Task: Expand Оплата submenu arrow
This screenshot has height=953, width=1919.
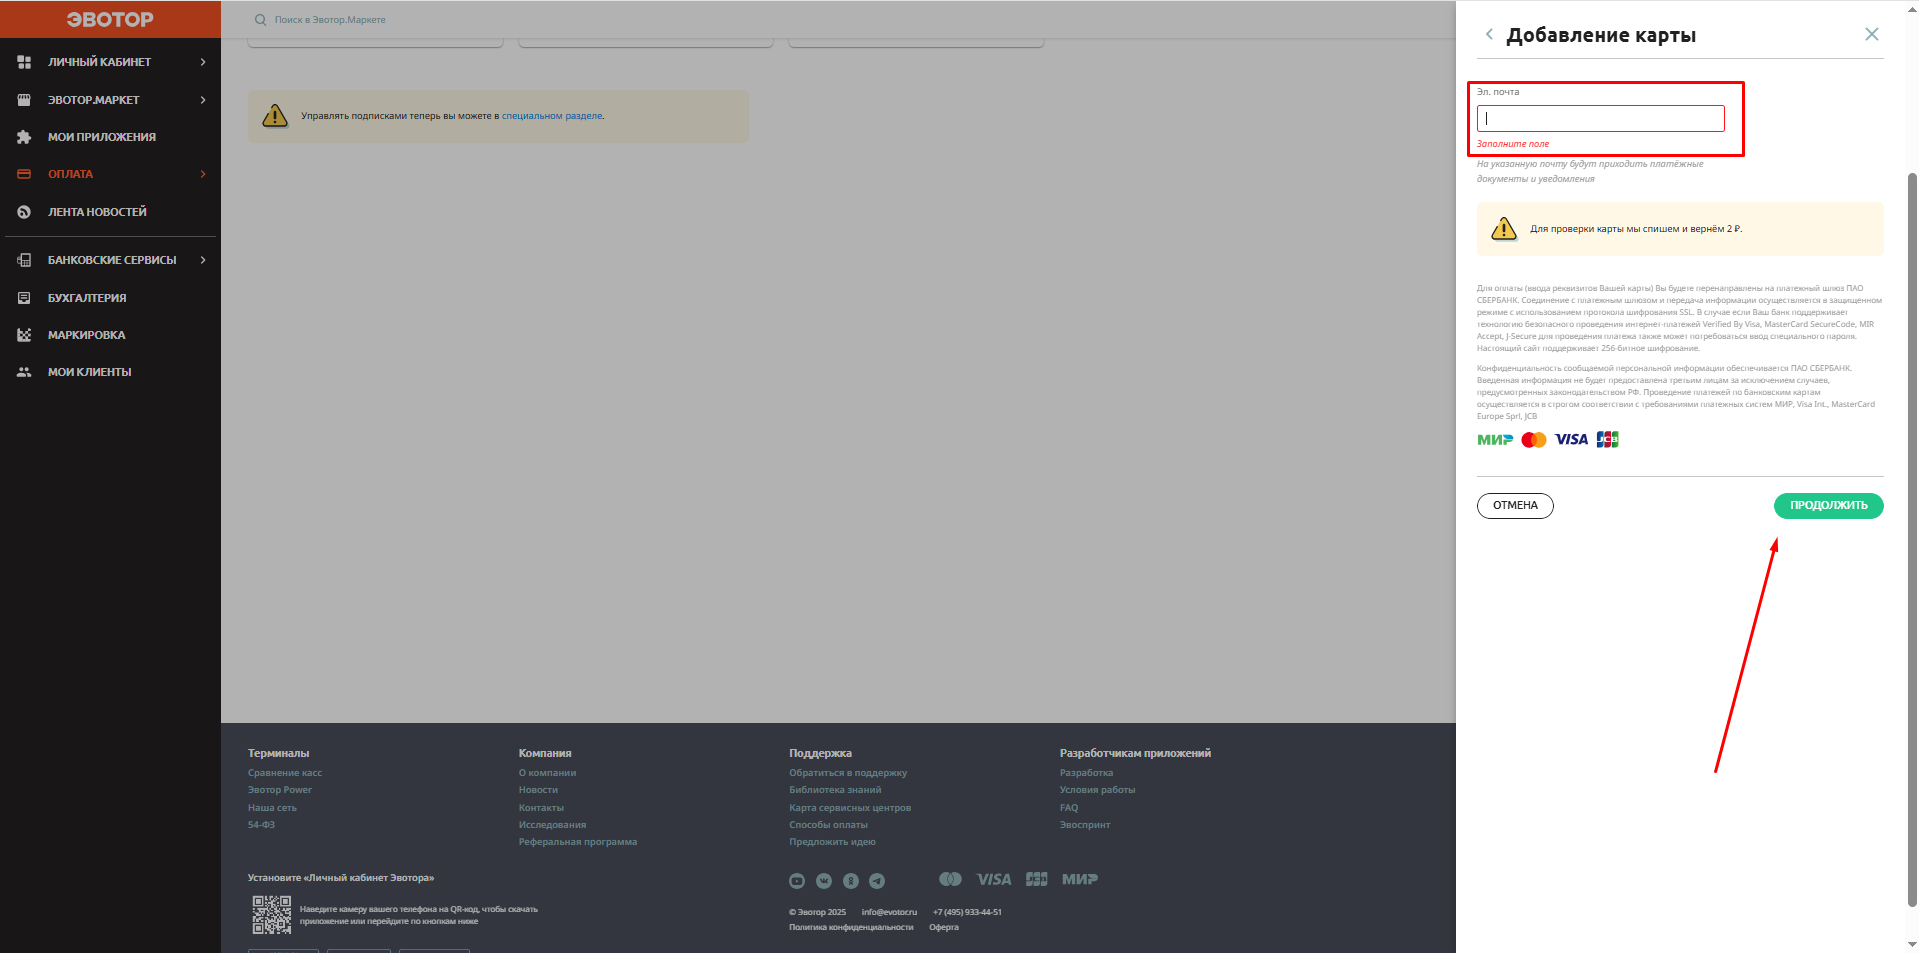Action: point(203,174)
